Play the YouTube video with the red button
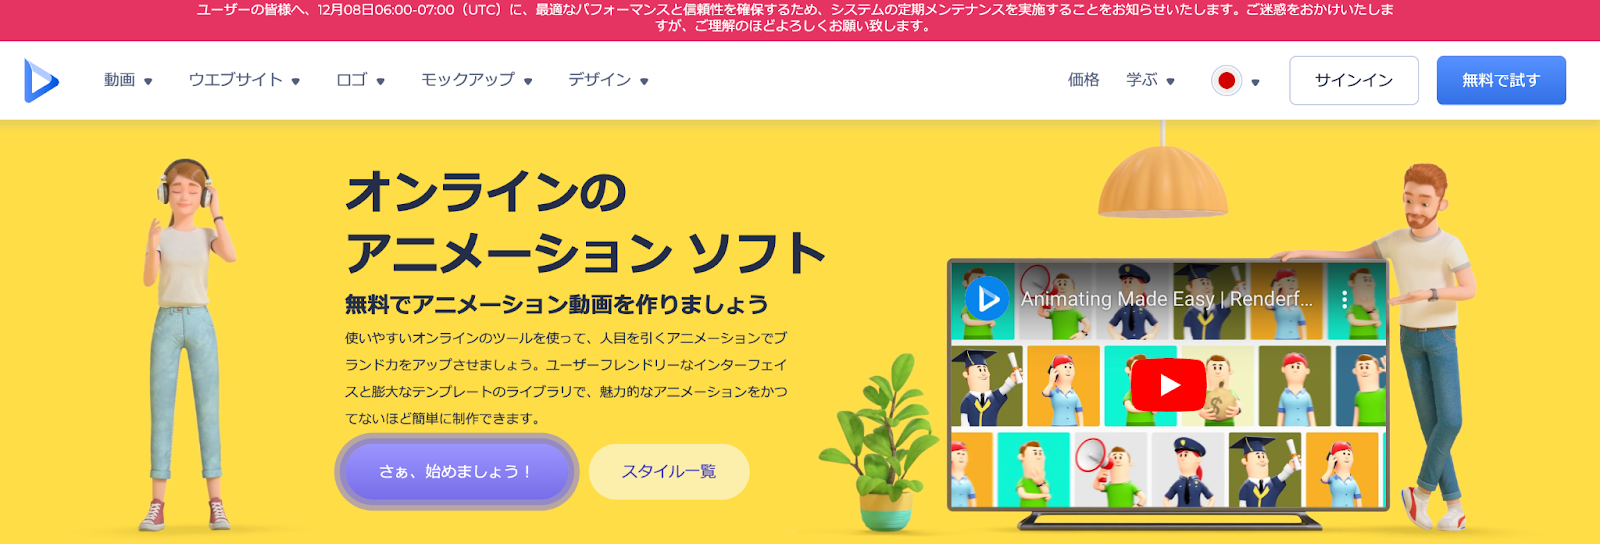The height and width of the screenshot is (544, 1600). coord(1168,385)
